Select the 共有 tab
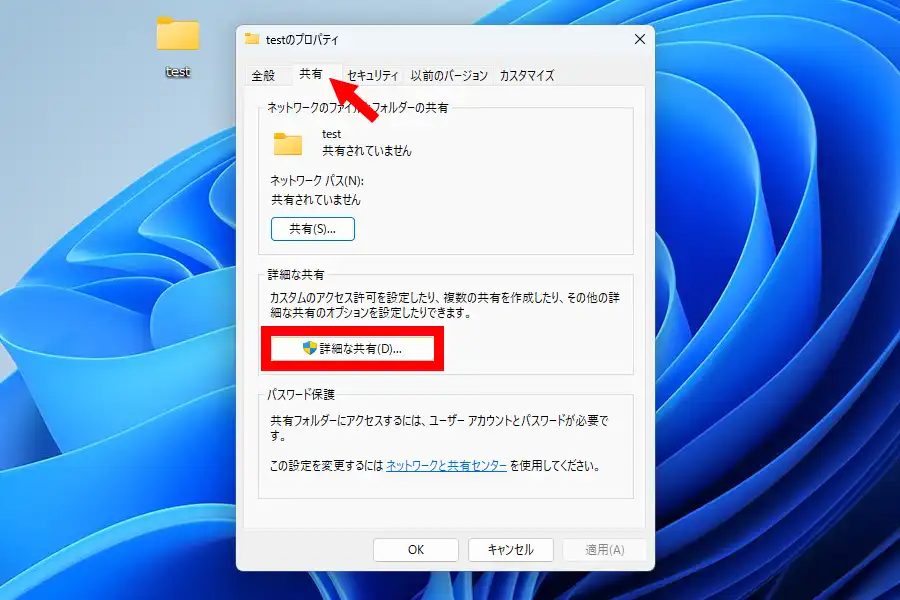This screenshot has width=900, height=600. [311, 74]
